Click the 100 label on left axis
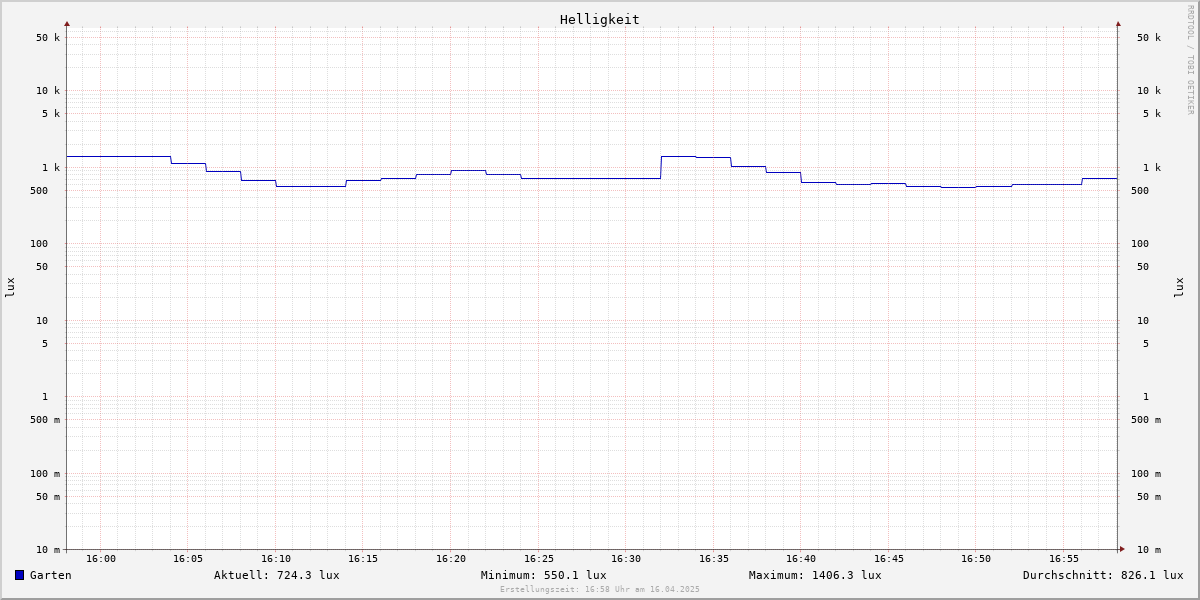The height and width of the screenshot is (600, 1200). coord(39,244)
